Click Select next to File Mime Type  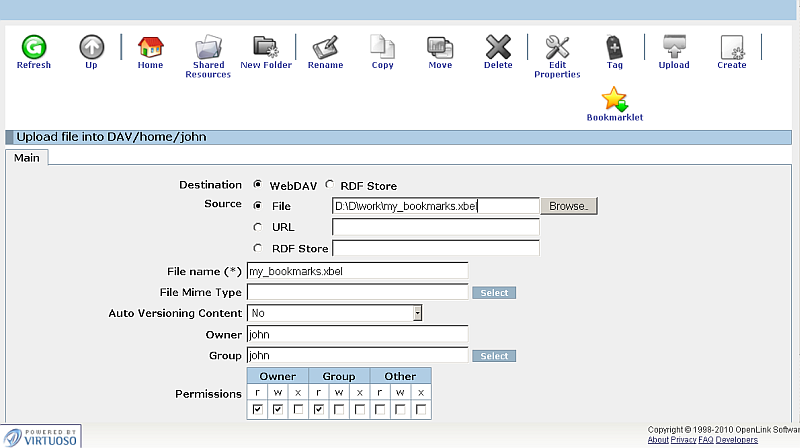point(494,293)
